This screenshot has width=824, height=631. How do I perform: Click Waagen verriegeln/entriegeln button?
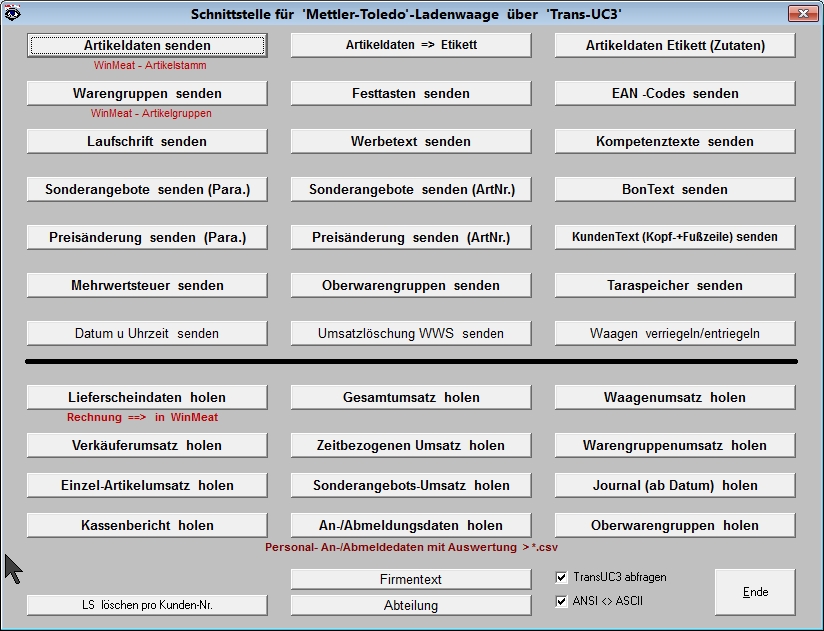tap(675, 333)
